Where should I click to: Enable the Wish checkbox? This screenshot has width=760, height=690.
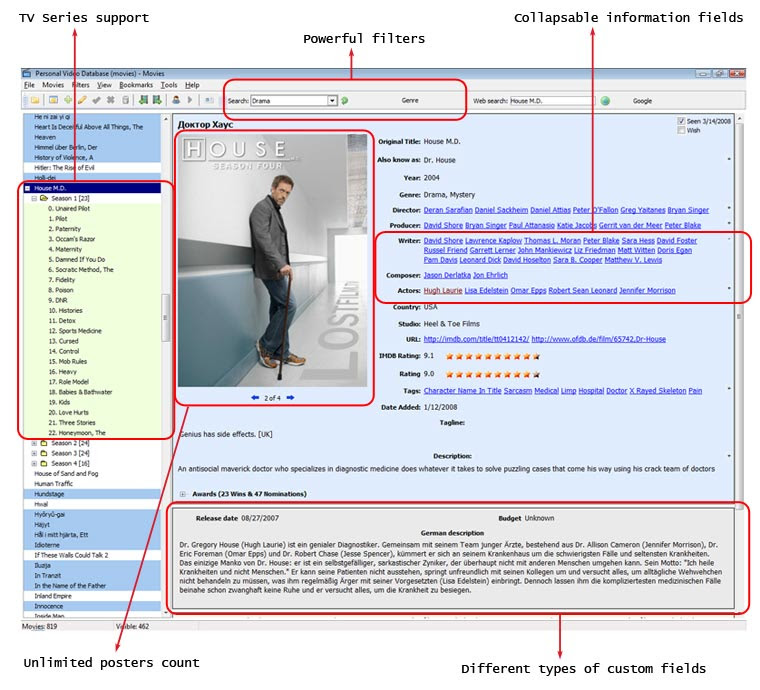(681, 130)
